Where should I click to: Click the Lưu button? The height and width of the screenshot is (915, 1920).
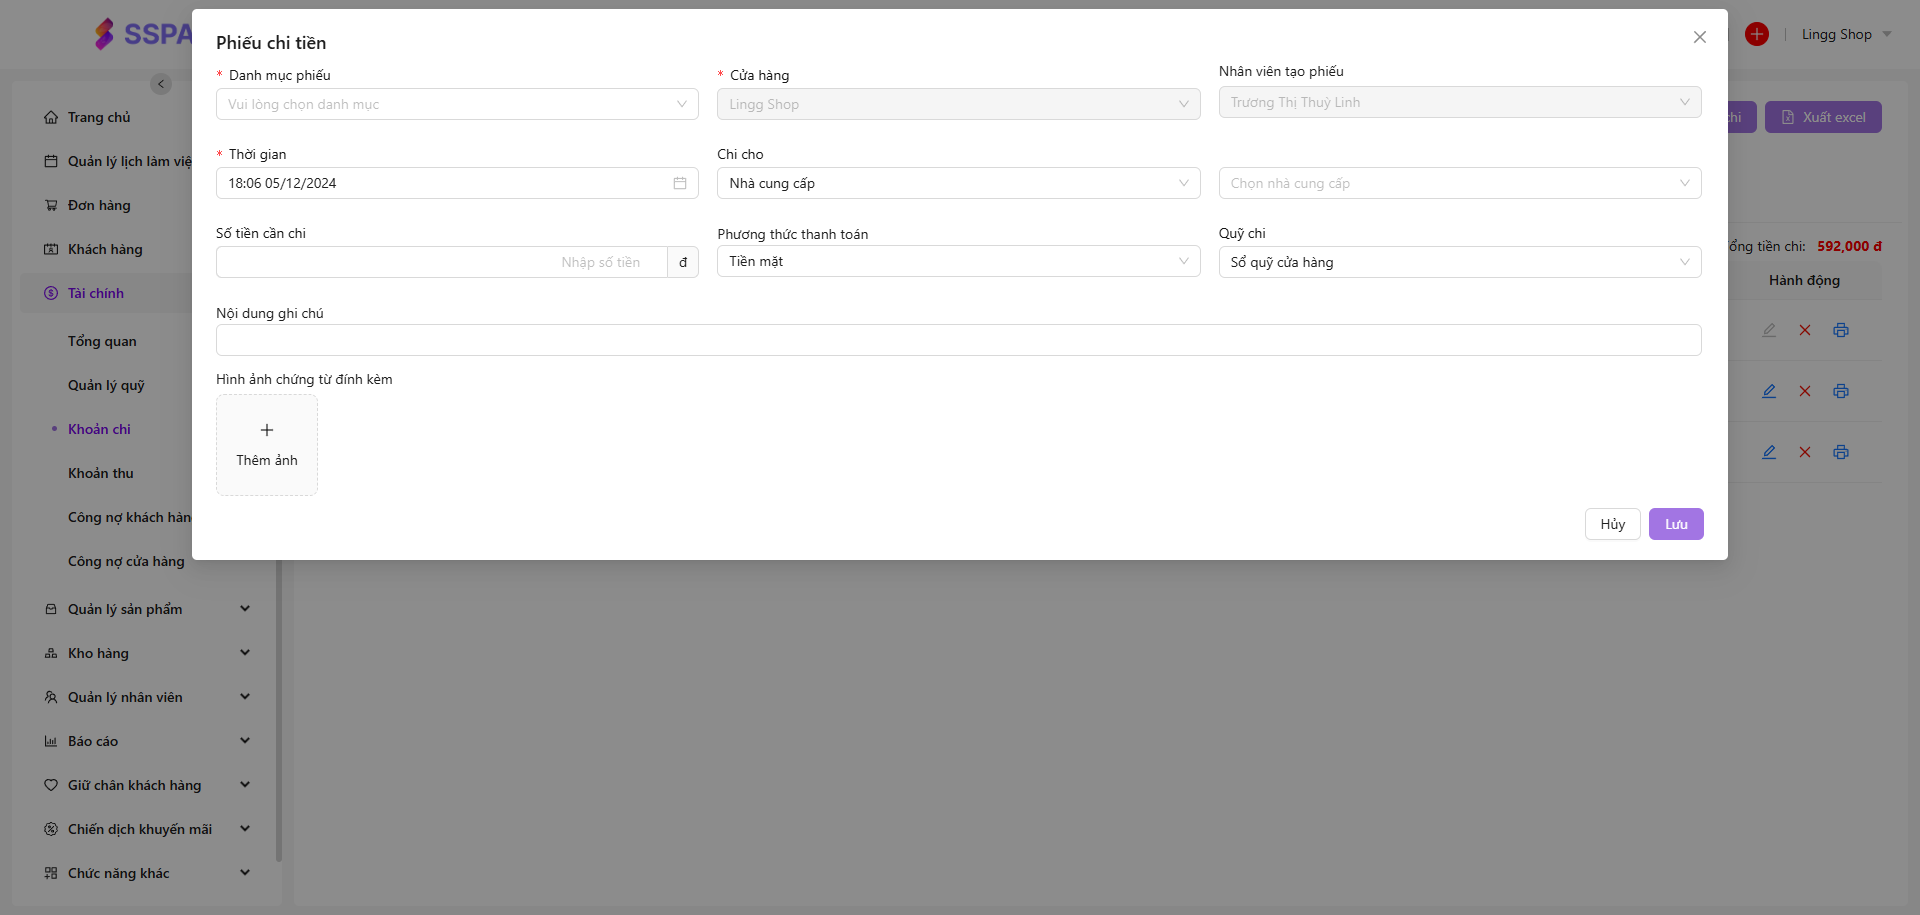coord(1676,524)
